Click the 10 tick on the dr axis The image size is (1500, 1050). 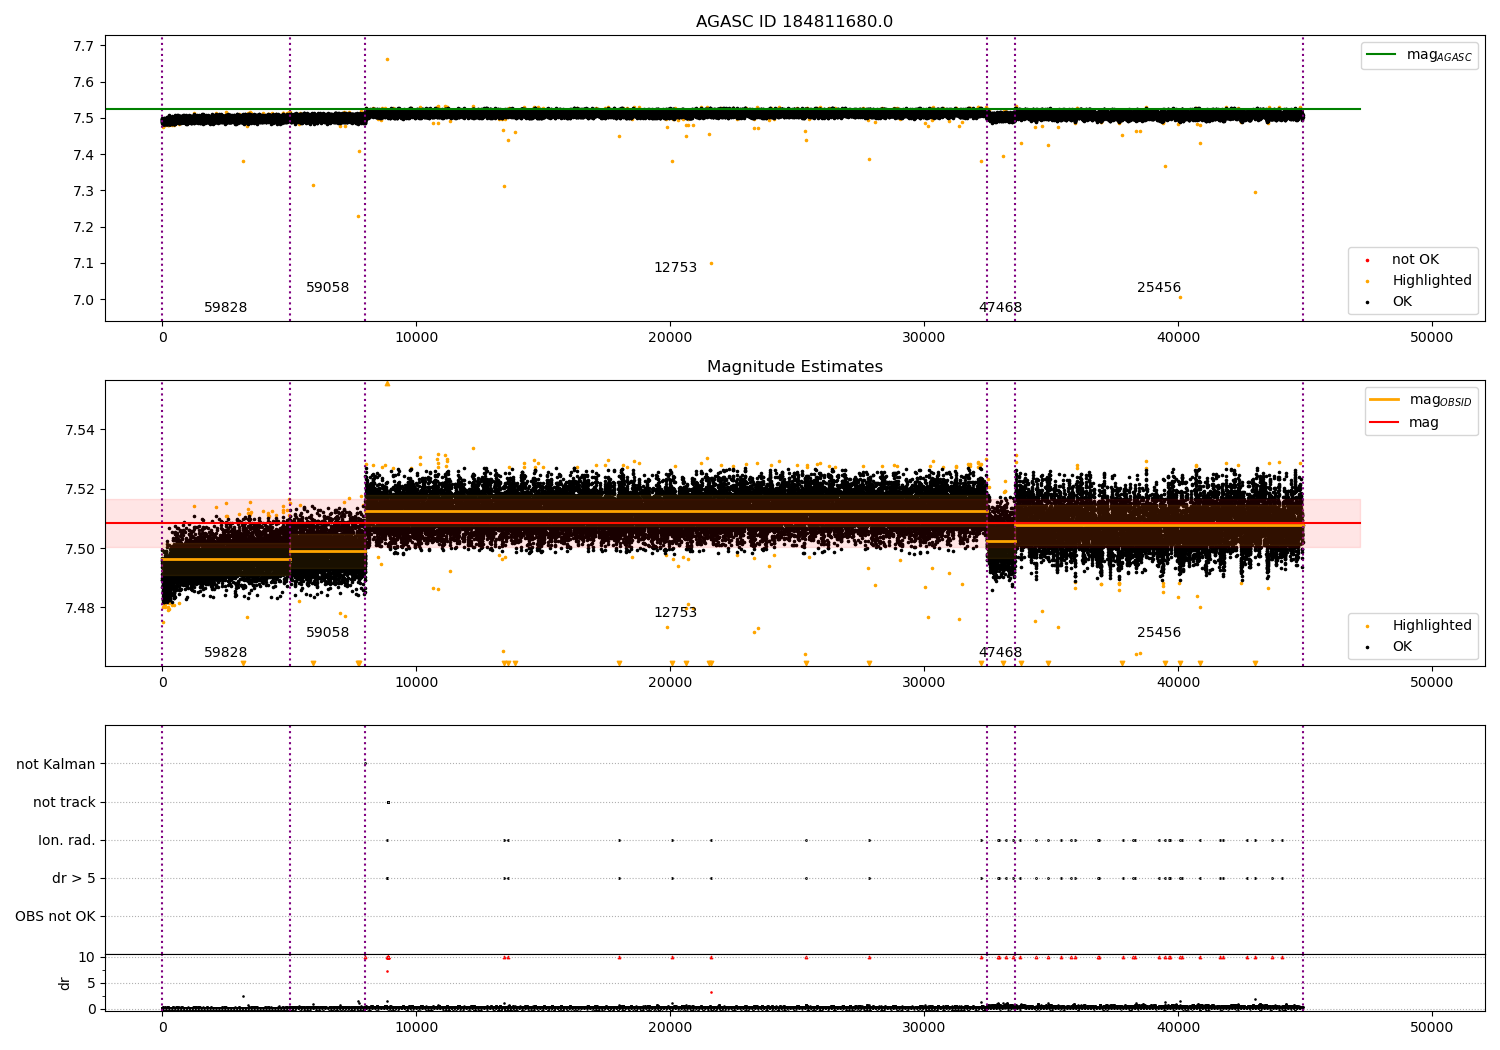(x=87, y=957)
